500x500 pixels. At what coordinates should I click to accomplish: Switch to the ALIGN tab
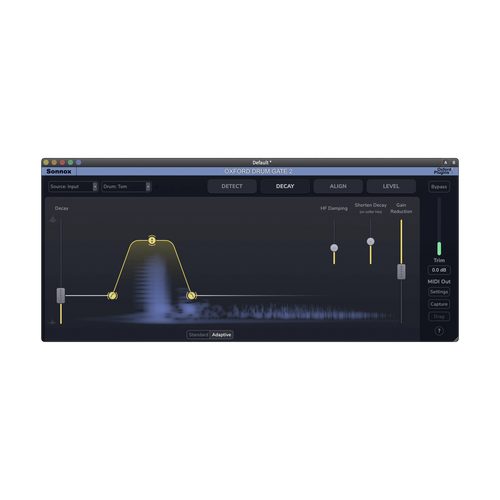pyautogui.click(x=338, y=186)
